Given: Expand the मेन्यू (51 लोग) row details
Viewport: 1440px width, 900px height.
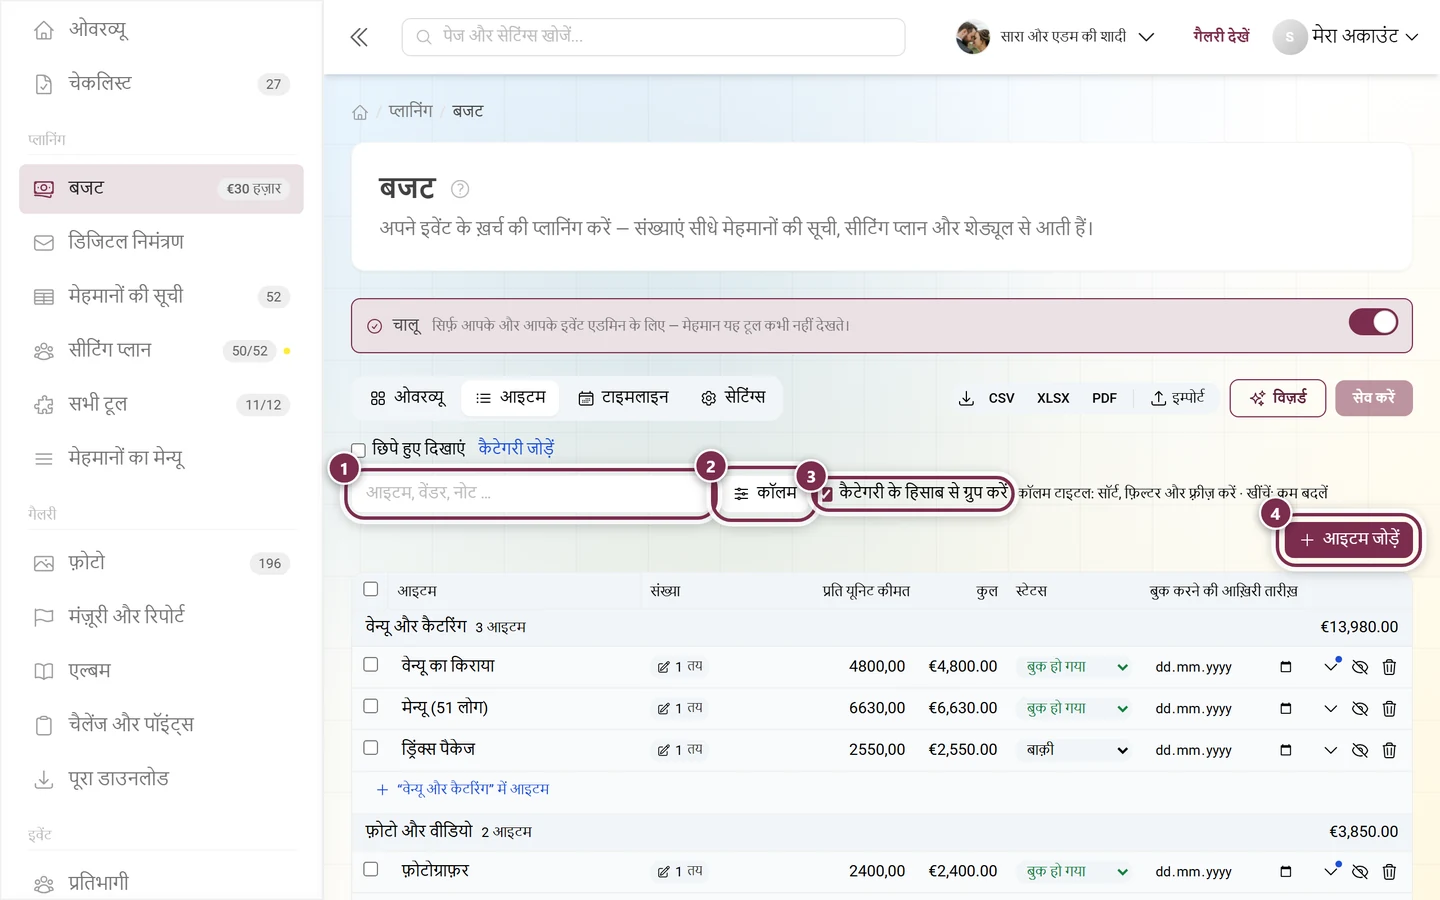Looking at the screenshot, I should tap(1331, 709).
